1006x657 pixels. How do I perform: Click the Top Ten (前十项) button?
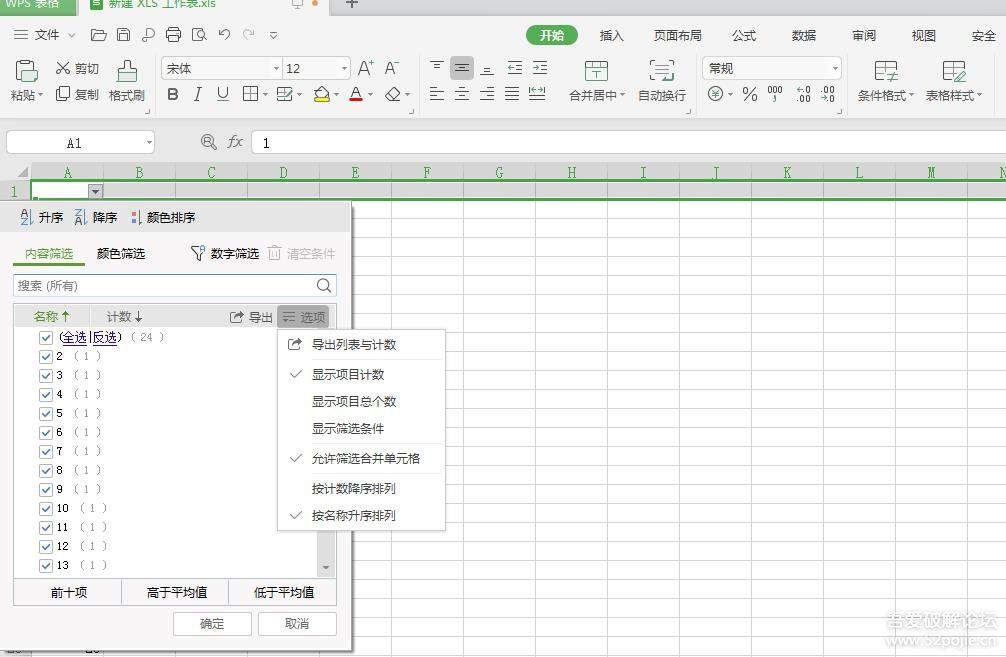pos(68,592)
